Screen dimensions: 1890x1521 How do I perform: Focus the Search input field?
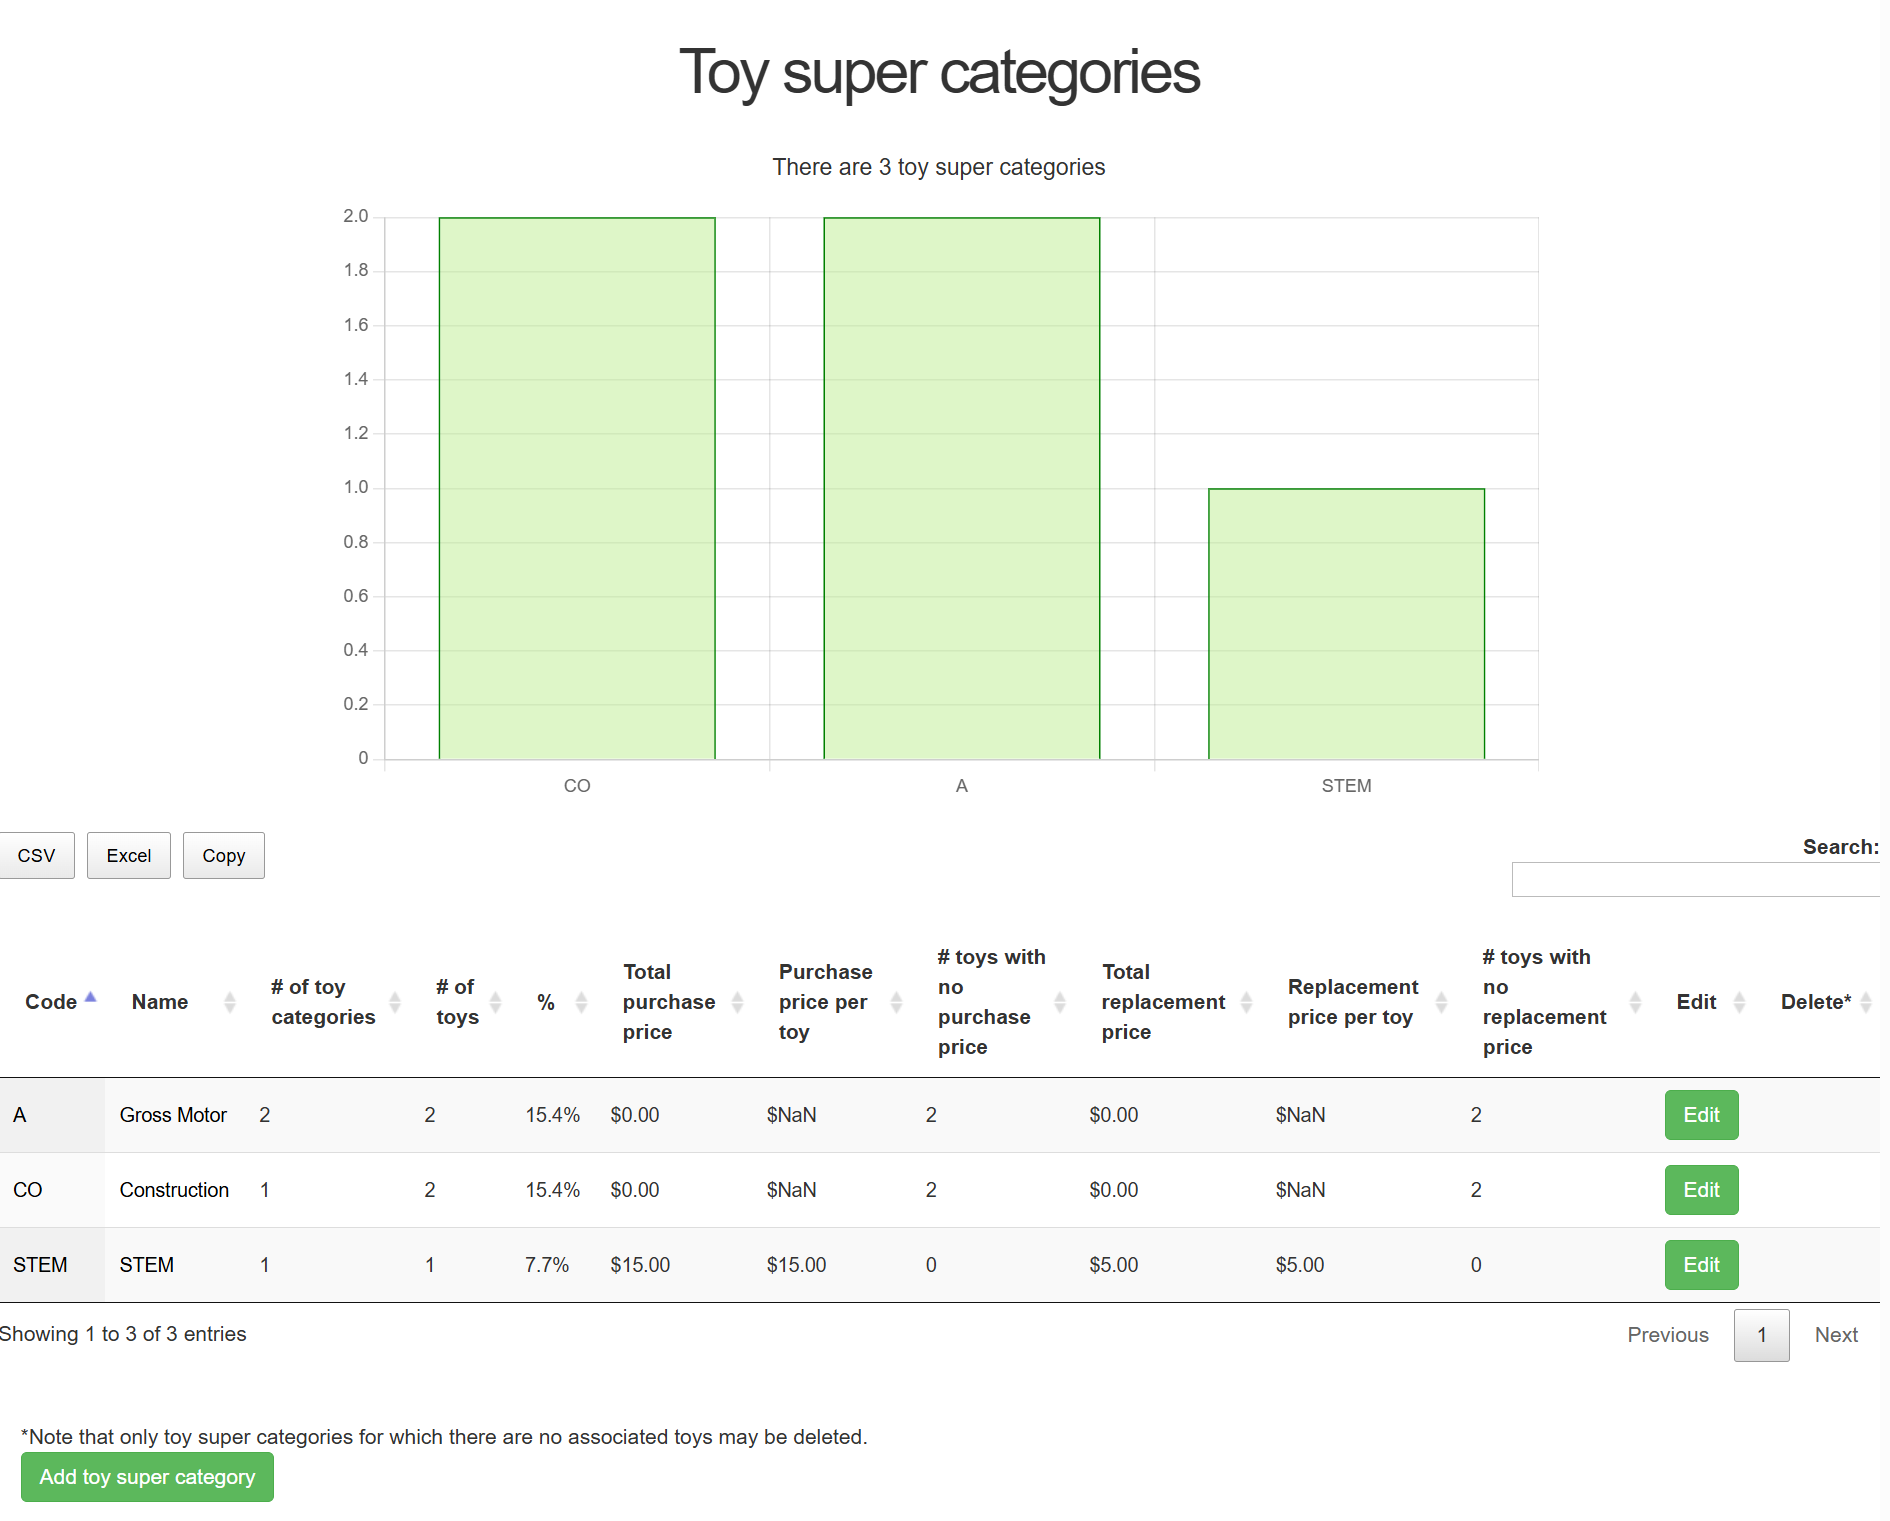point(1696,880)
